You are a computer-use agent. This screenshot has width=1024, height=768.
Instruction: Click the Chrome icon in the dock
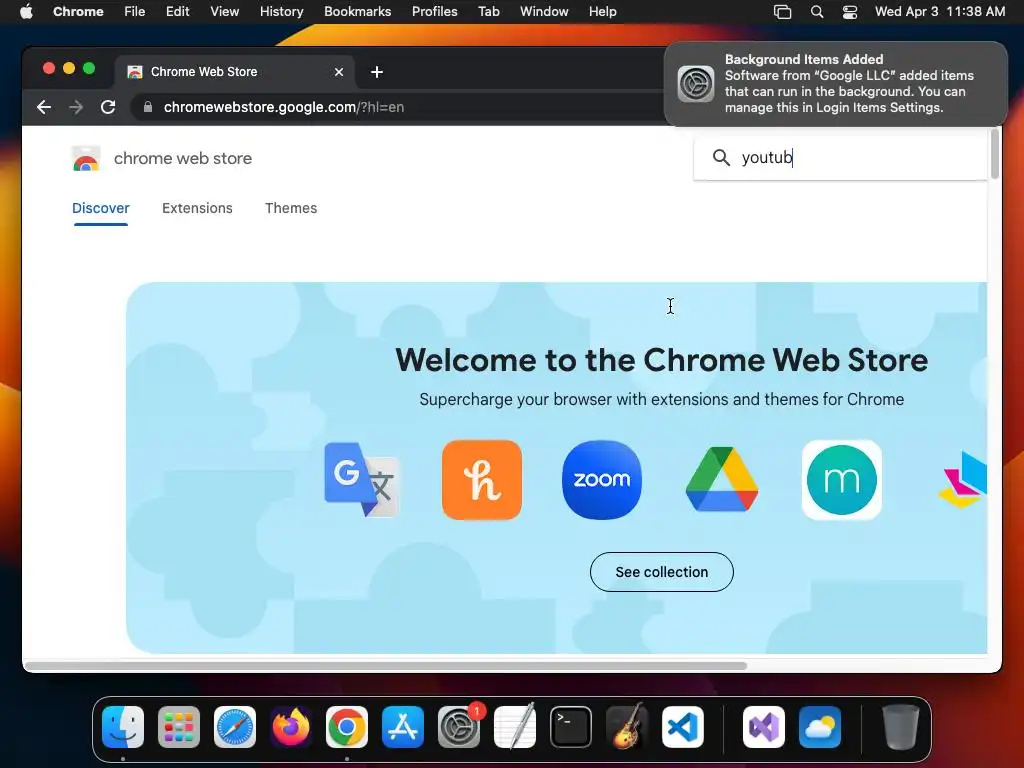pos(347,727)
